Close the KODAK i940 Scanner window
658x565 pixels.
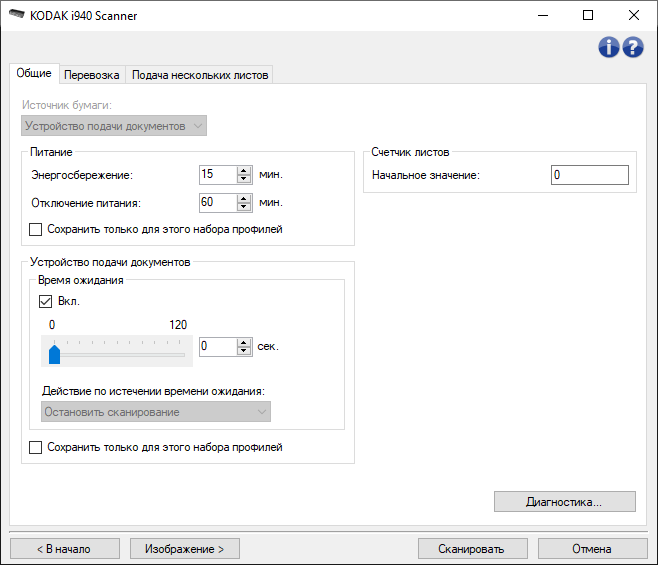[634, 15]
